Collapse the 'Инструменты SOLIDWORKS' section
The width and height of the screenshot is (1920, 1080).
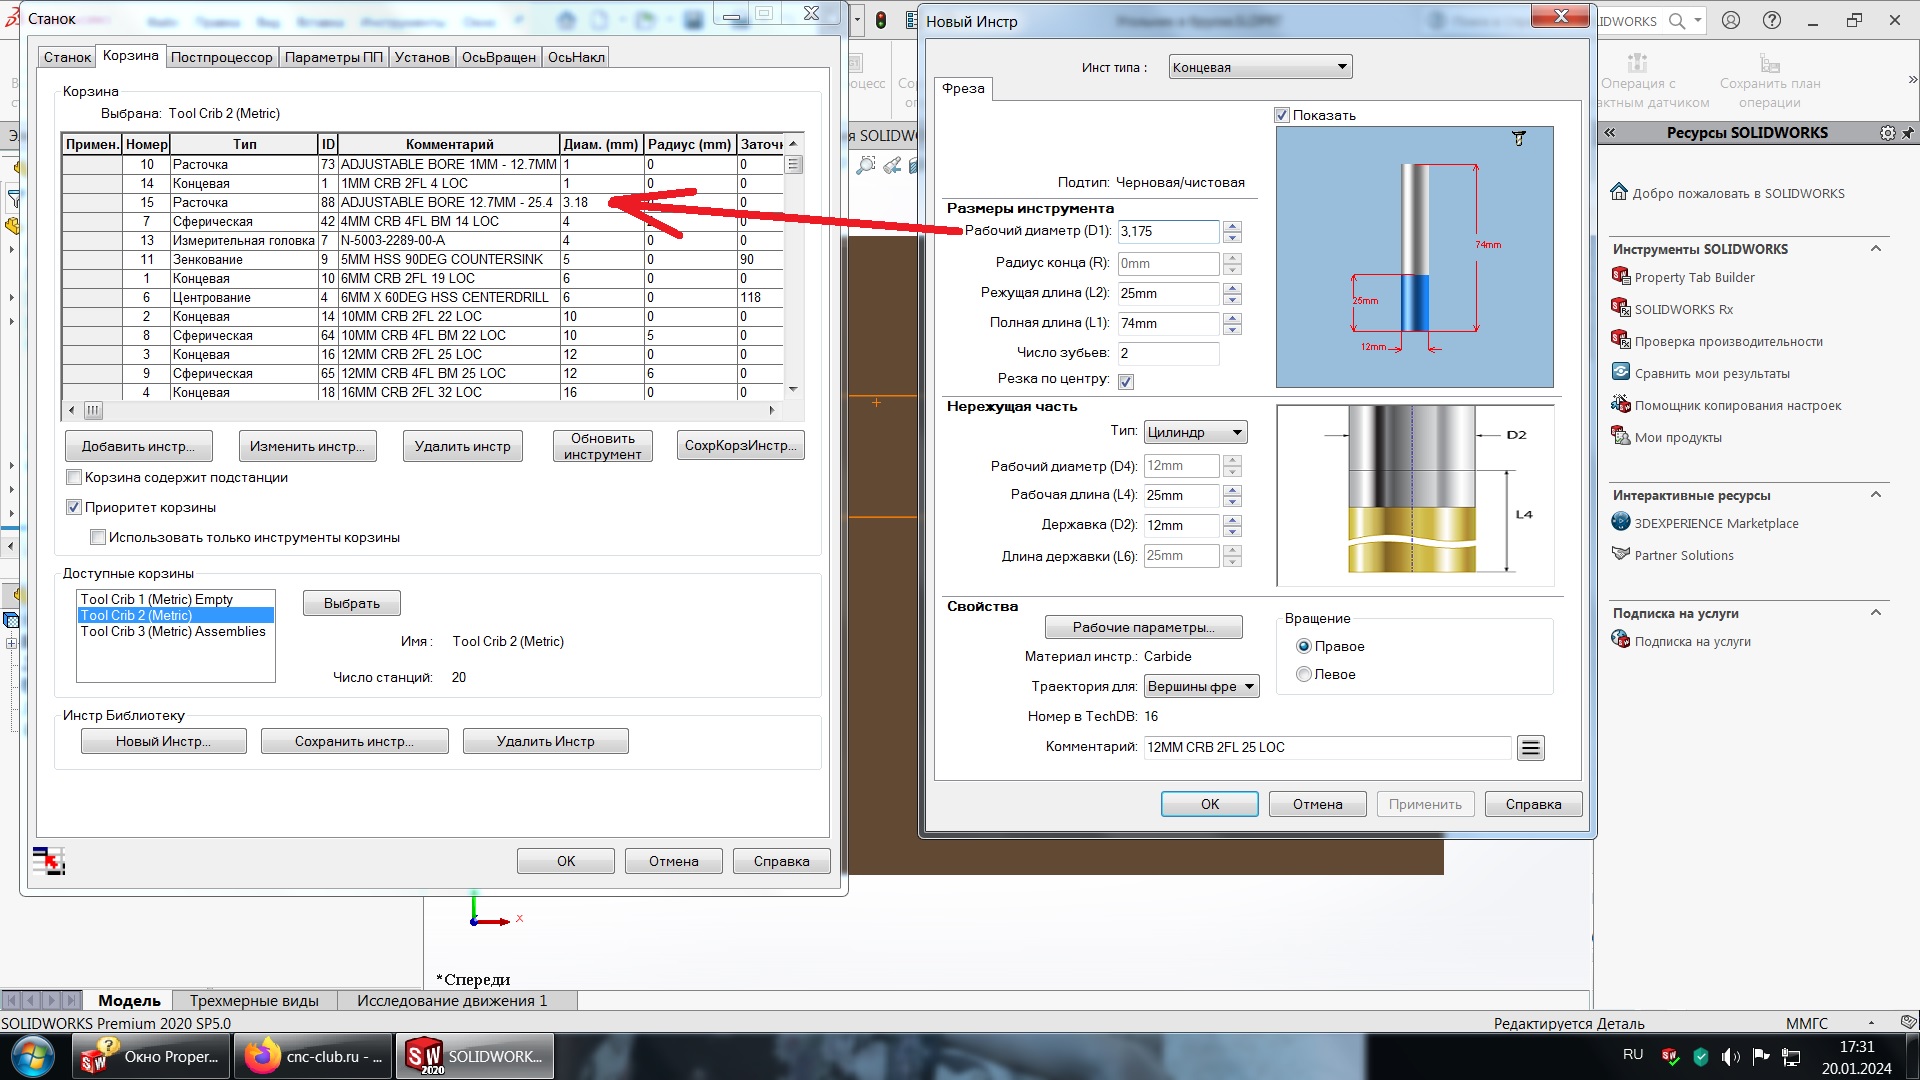[1876, 249]
